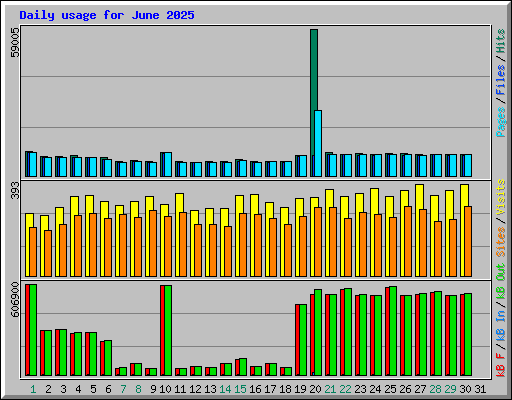Click the green day 21 label
512x400 pixels.
coord(330,389)
